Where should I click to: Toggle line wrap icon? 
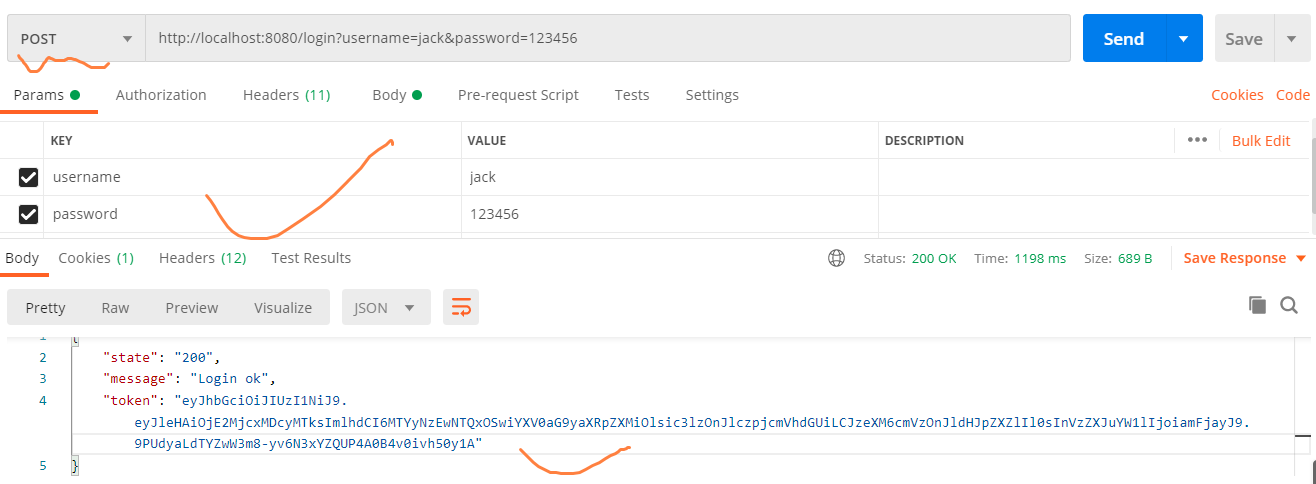pyautogui.click(x=461, y=308)
